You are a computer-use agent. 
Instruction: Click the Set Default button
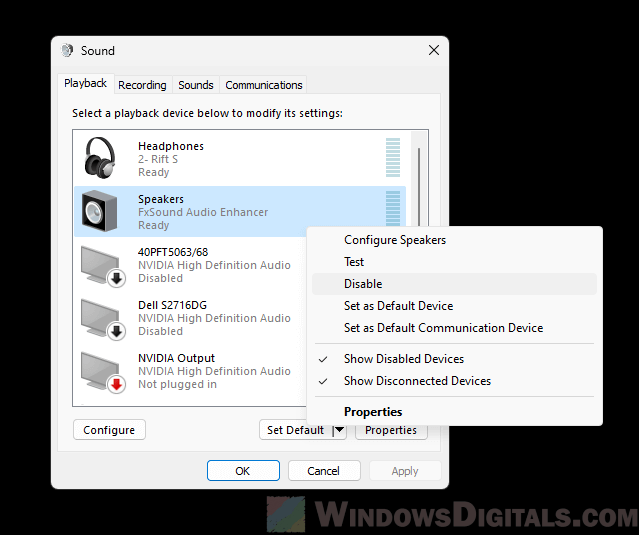point(296,430)
